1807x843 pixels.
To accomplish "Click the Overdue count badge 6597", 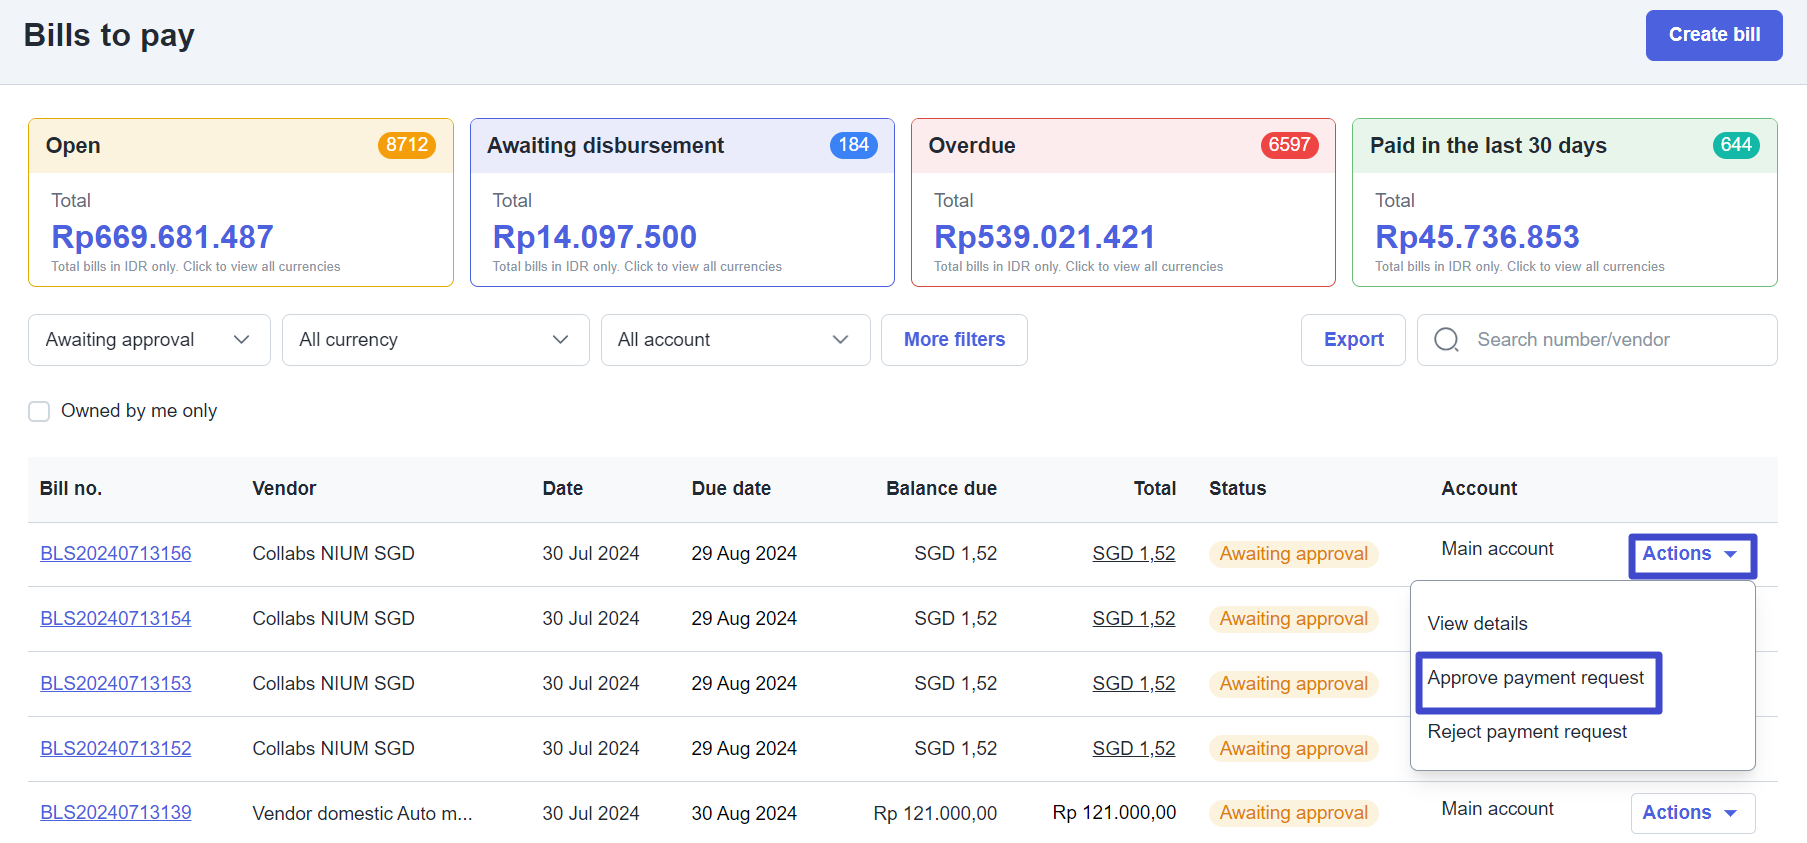I will click(x=1288, y=145).
